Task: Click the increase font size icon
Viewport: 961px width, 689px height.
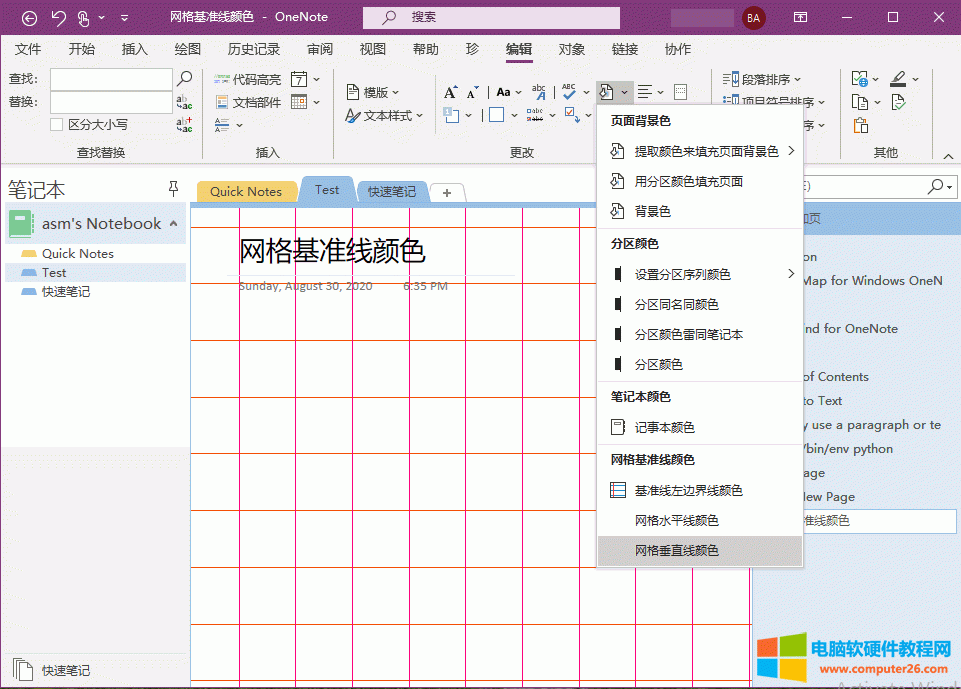Action: [451, 92]
